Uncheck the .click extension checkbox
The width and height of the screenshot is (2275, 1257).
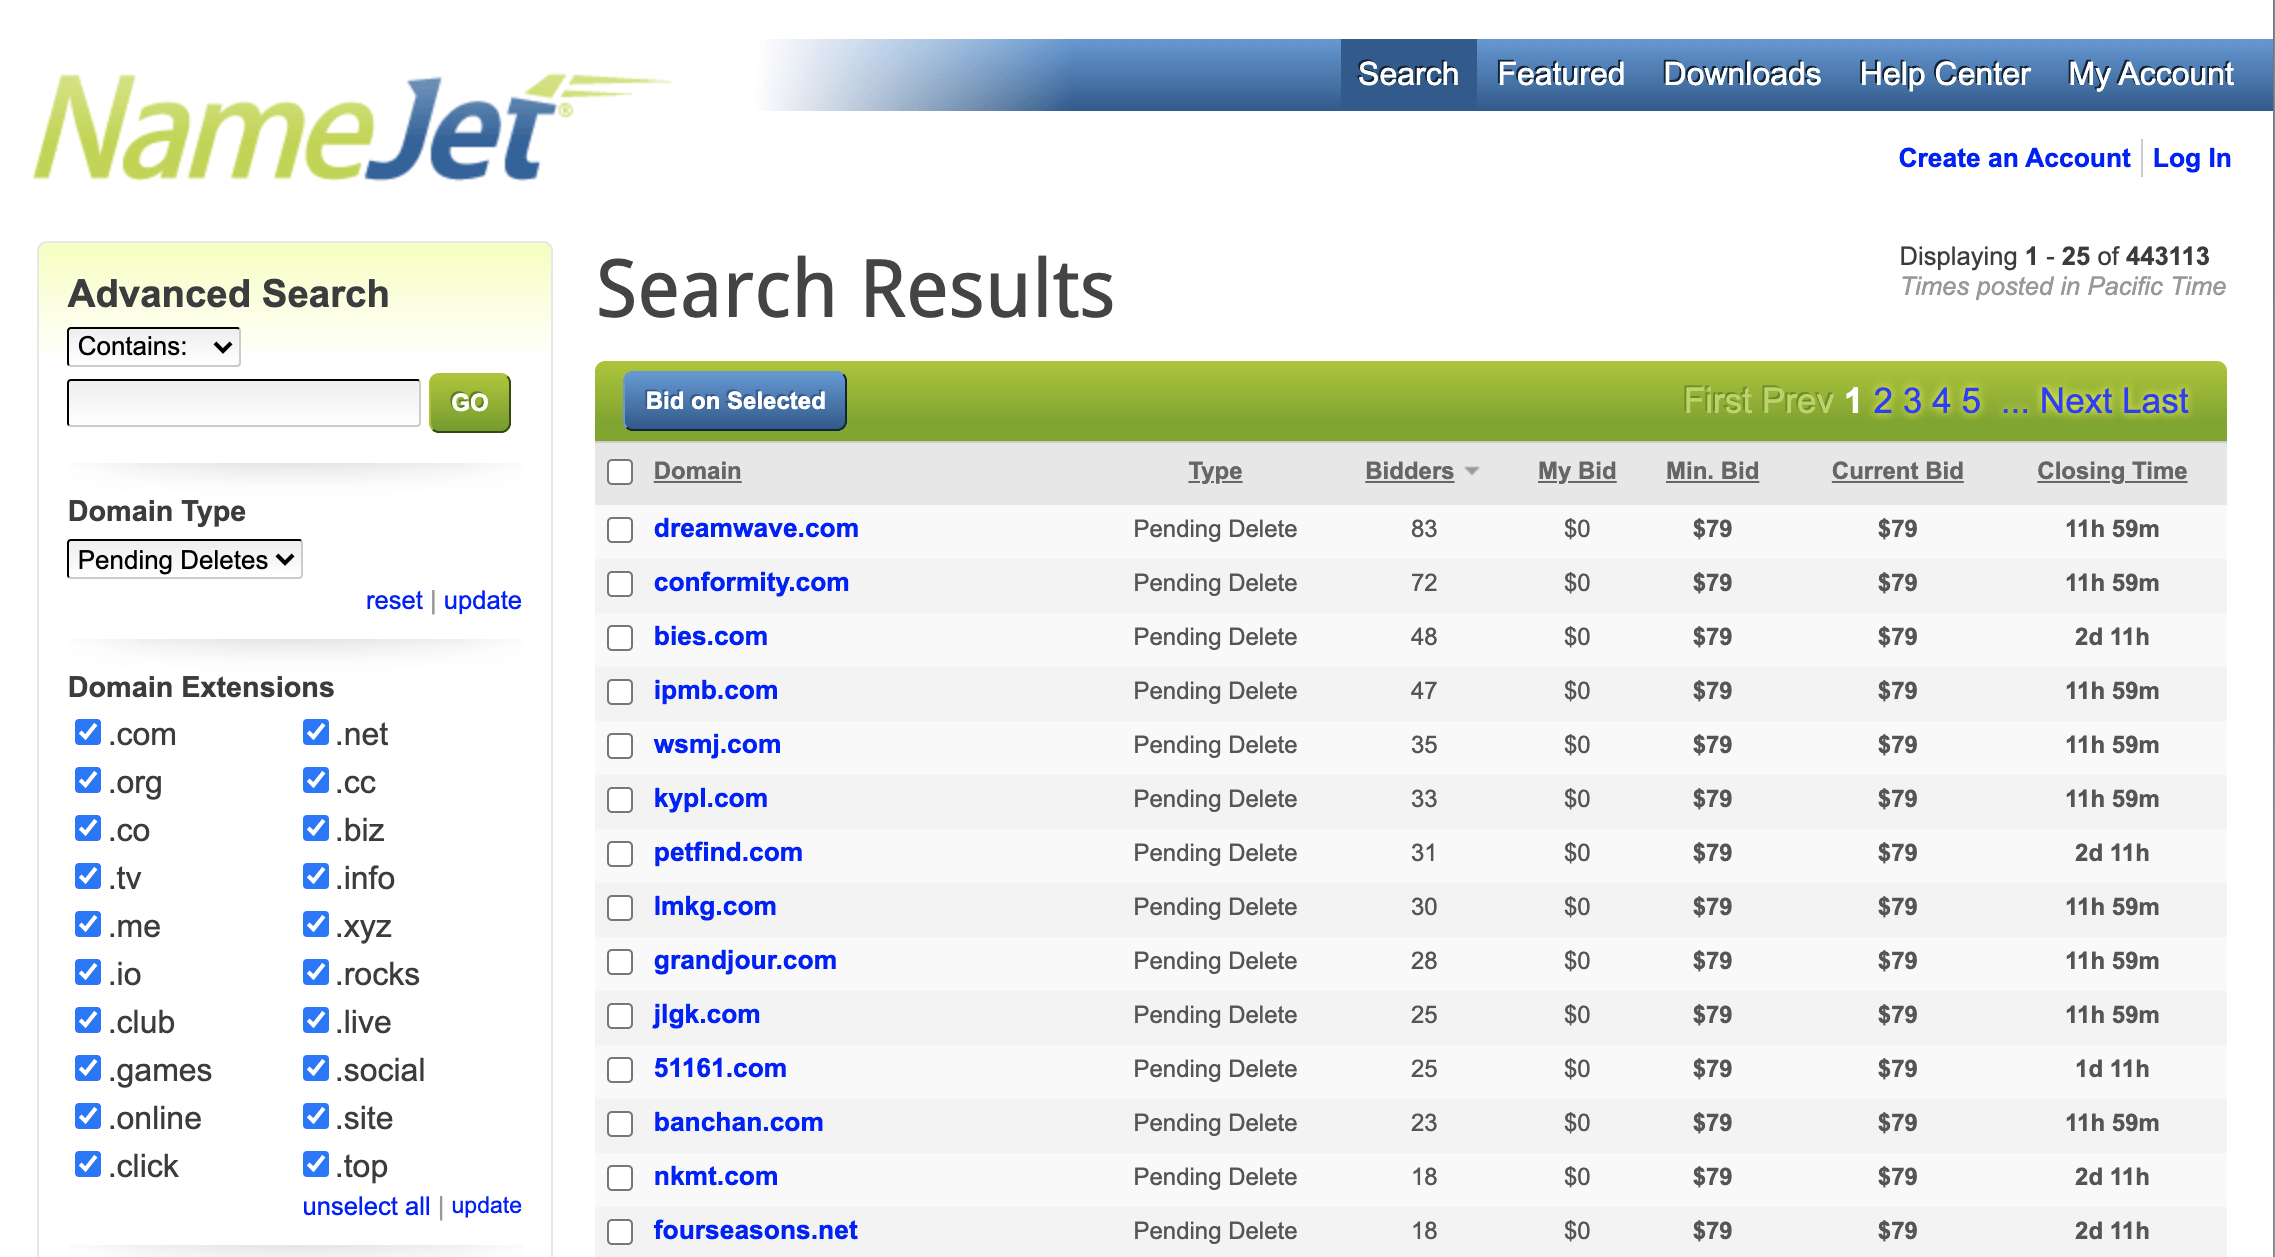pyautogui.click(x=88, y=1164)
